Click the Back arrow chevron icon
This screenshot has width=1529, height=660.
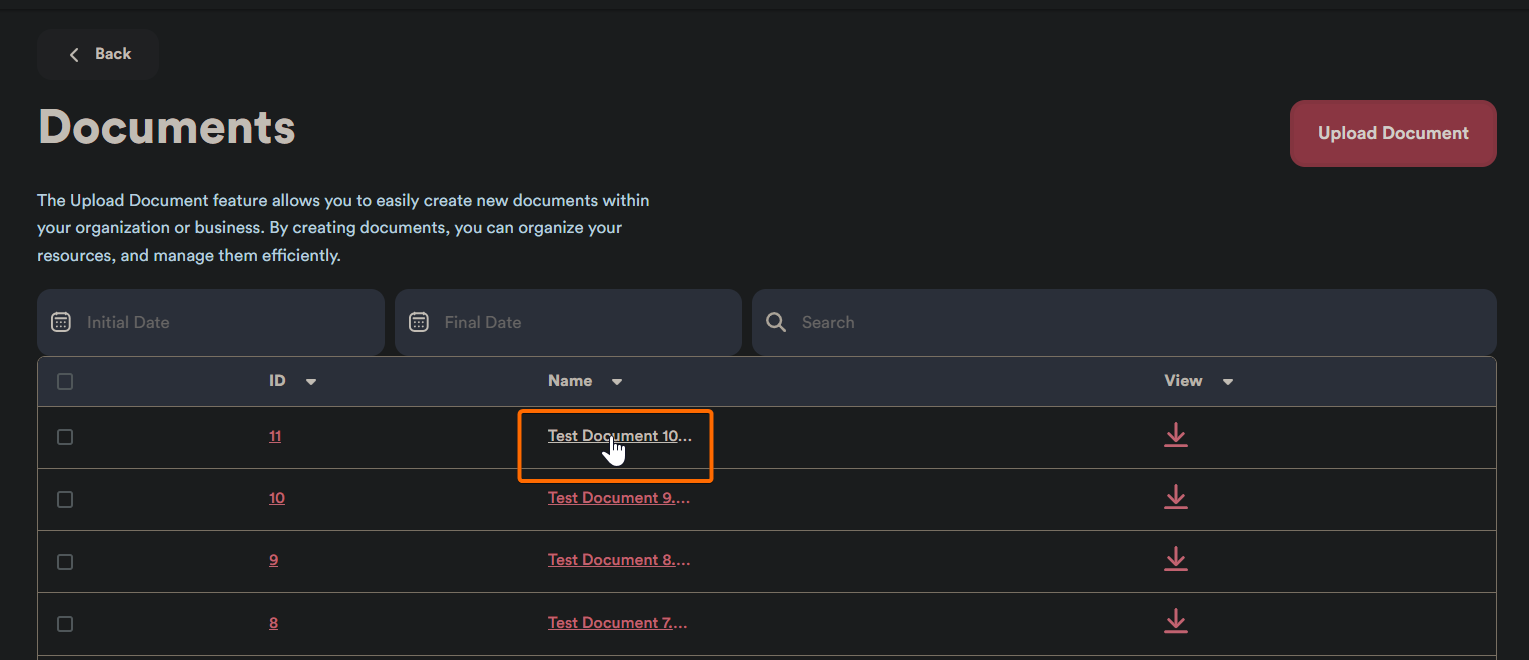[74, 55]
